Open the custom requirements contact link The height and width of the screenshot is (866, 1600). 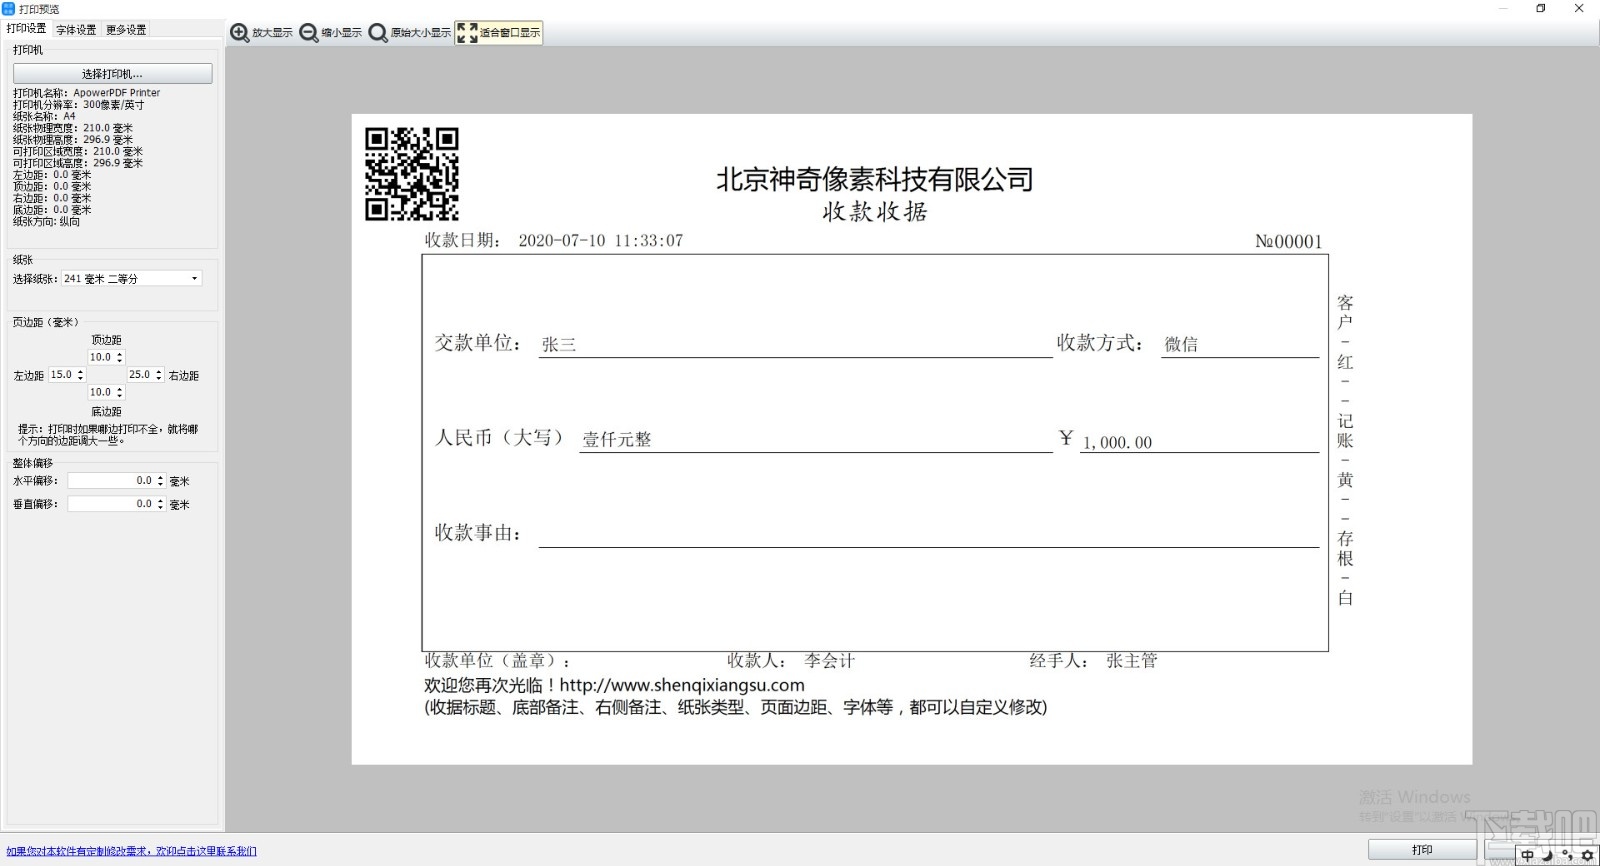(131, 852)
